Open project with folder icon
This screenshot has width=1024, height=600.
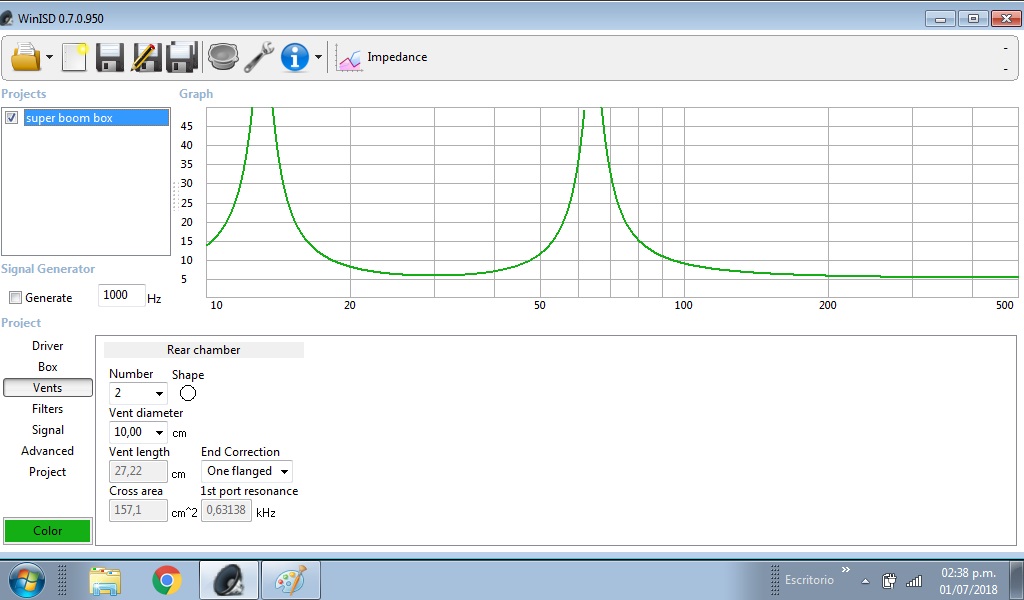point(25,57)
